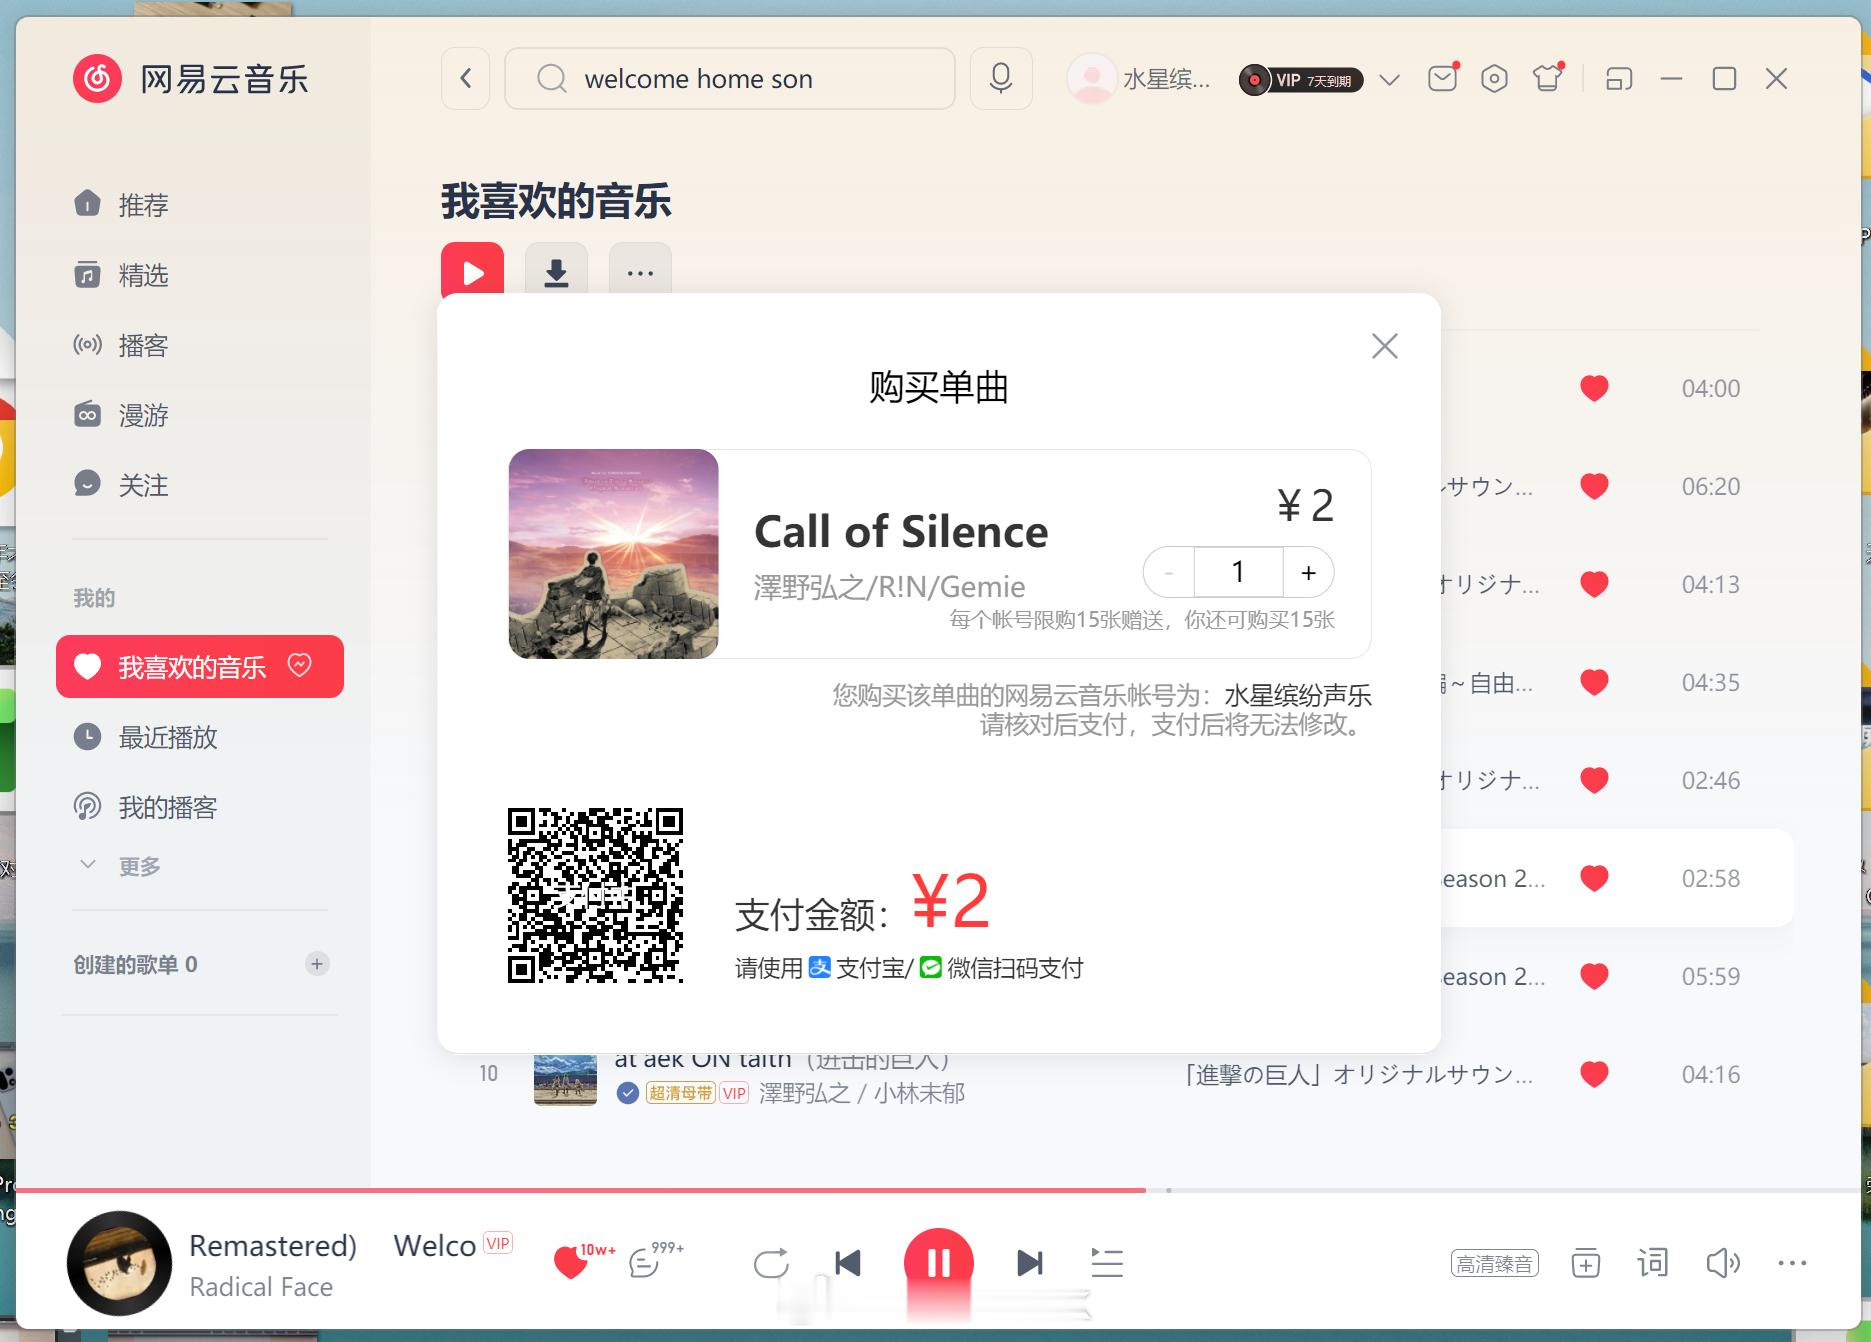
Task: Seek using the playback progress bar
Action: coord(938,1190)
